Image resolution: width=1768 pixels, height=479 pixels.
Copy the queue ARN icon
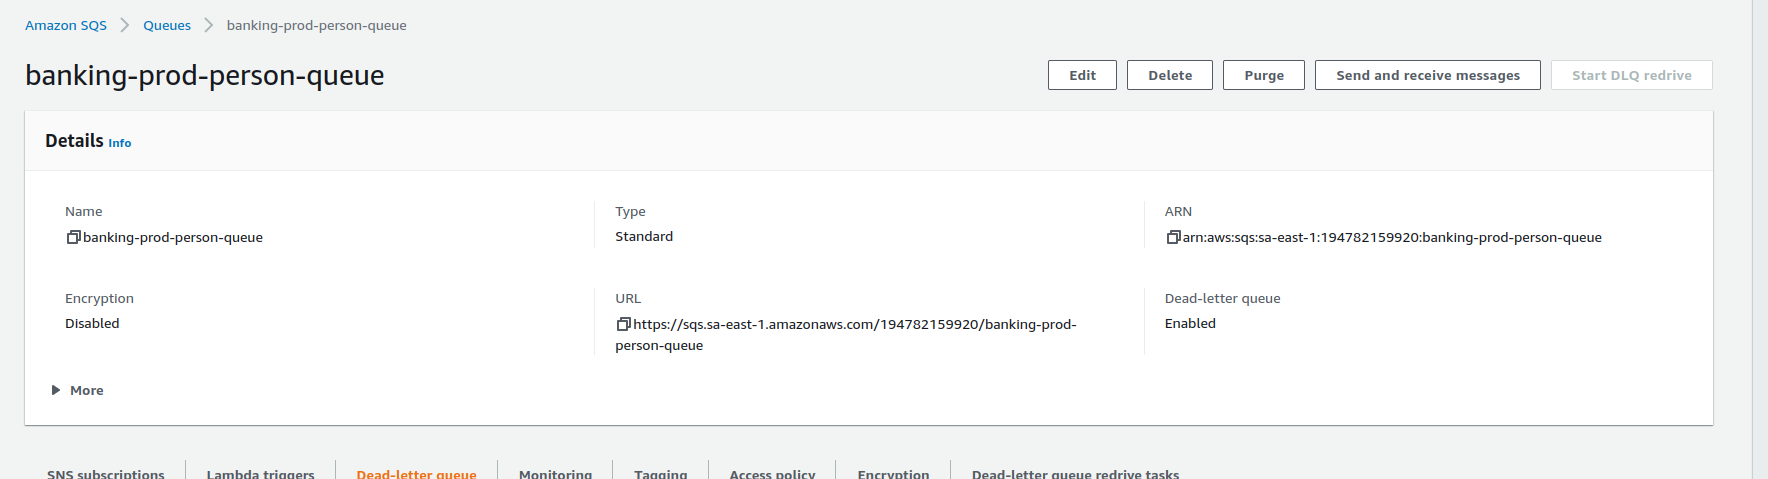click(x=1173, y=238)
